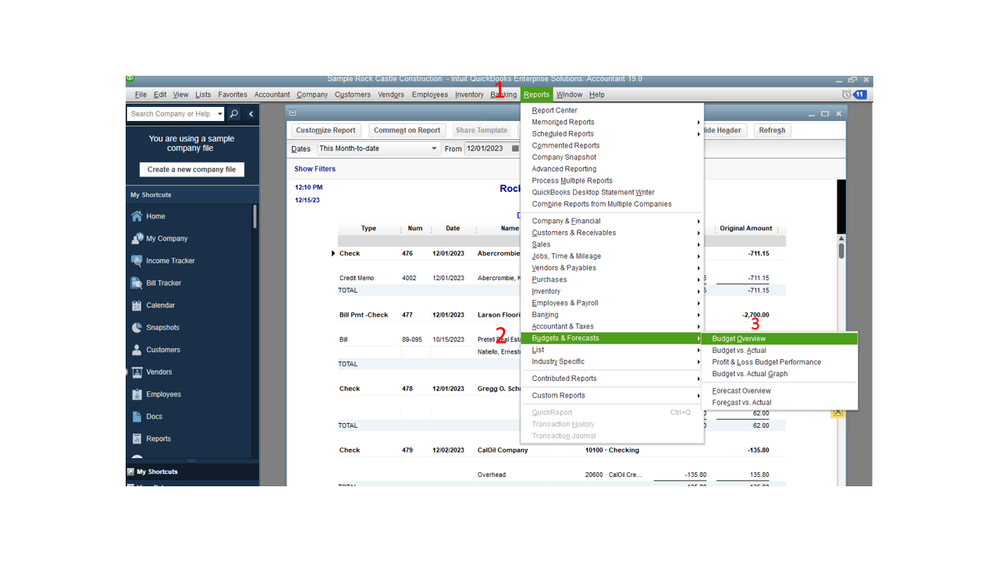Screen dimensions: 999x562
Task: Open Snapshots shortcut in sidebar
Action: pos(162,328)
